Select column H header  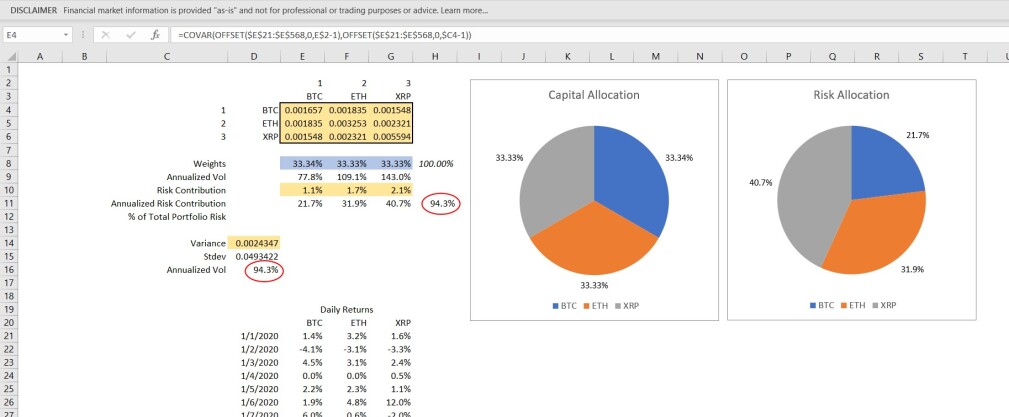tap(435, 57)
